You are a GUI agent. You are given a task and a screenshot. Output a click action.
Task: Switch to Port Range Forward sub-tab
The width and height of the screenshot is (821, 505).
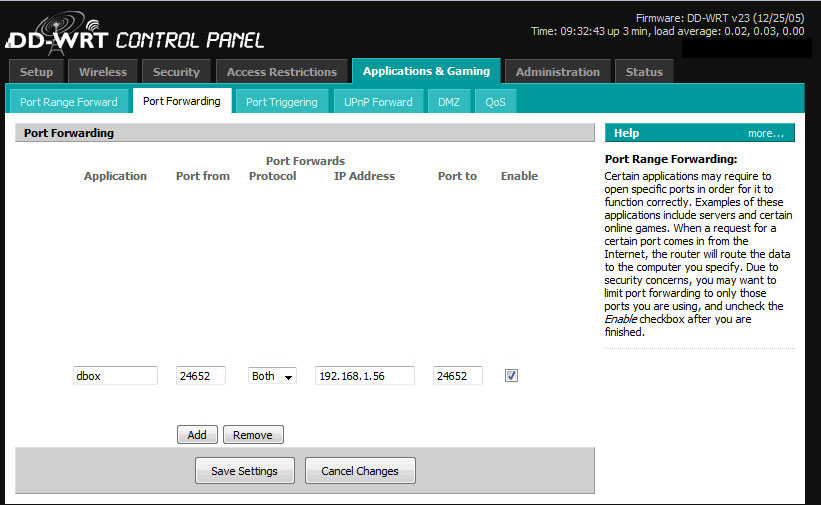[x=69, y=102]
